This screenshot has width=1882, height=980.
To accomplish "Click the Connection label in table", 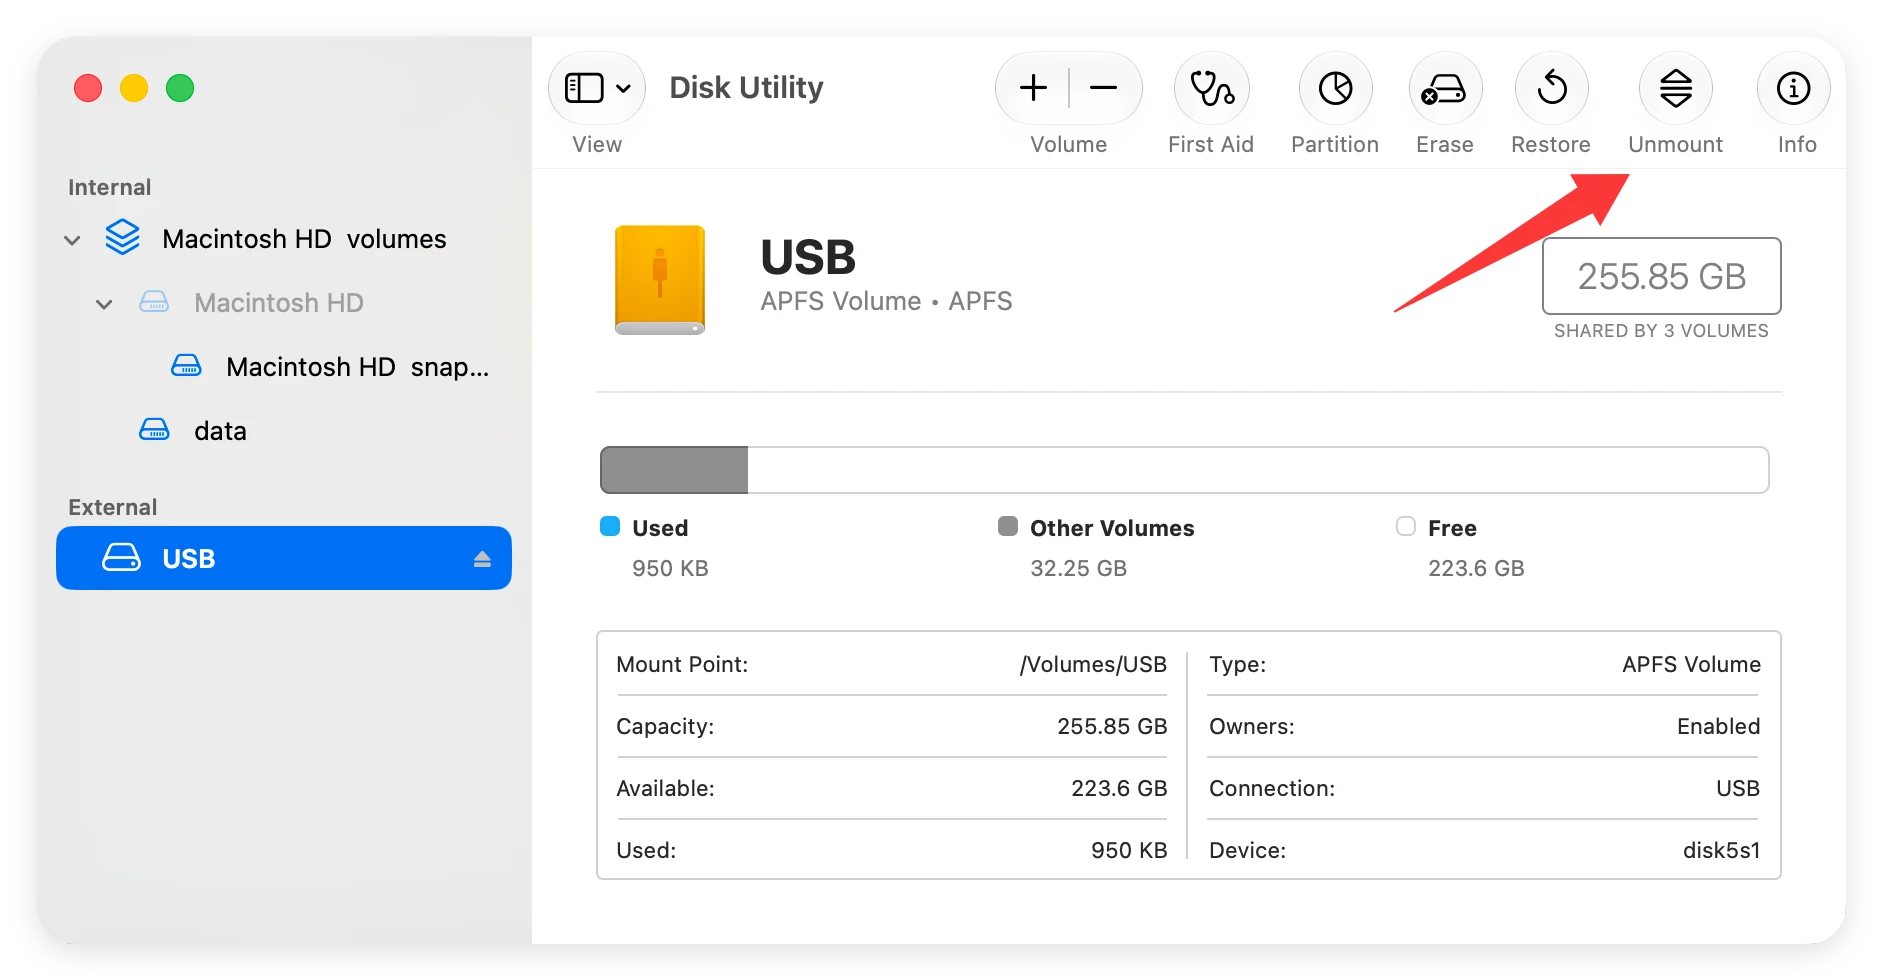I will tap(1272, 788).
